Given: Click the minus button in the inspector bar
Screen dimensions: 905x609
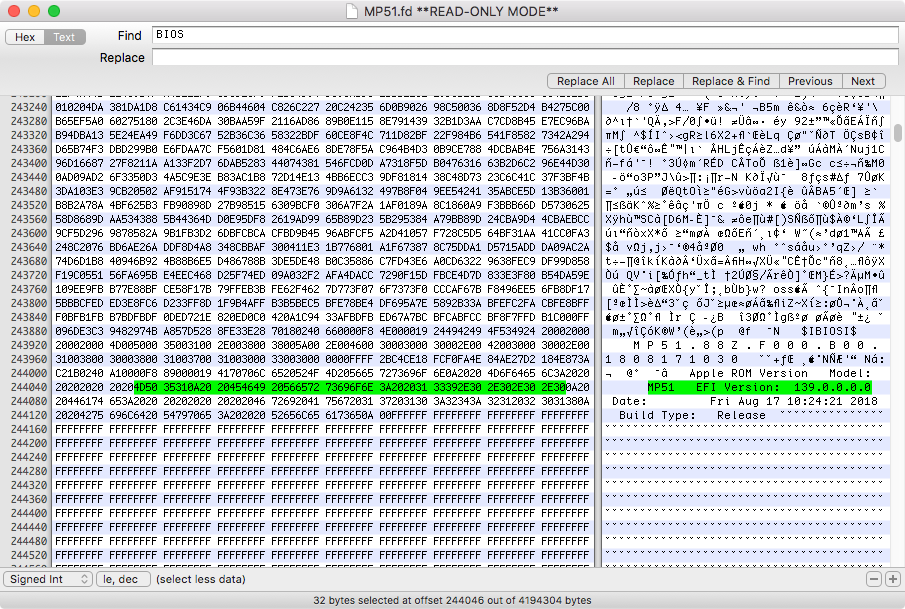Looking at the screenshot, I should [874, 579].
